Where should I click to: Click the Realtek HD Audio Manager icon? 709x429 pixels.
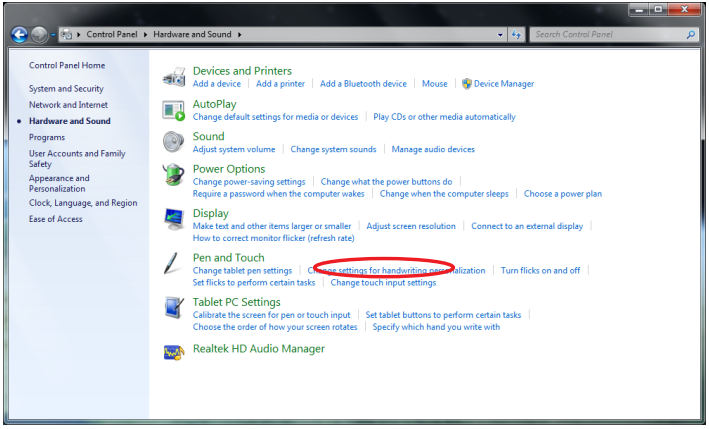[174, 352]
